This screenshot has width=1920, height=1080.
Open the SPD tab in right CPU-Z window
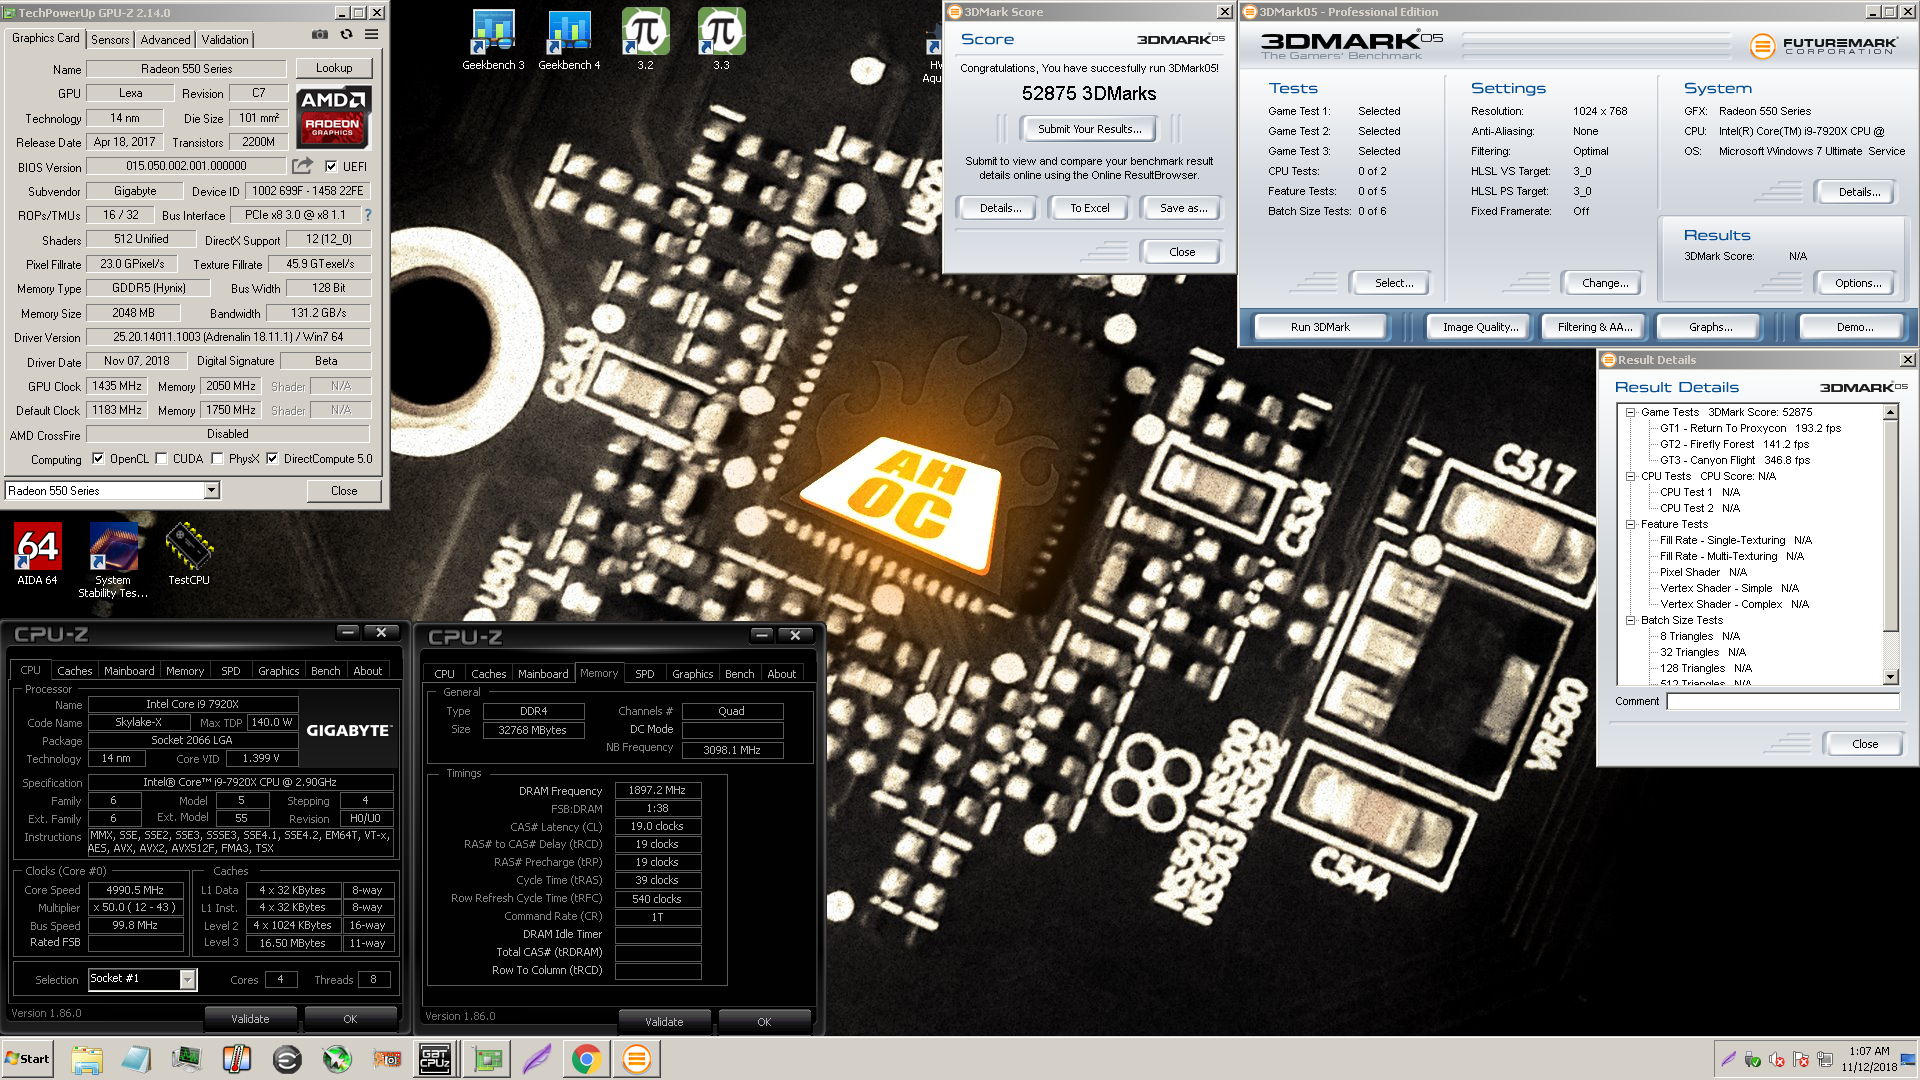click(645, 674)
